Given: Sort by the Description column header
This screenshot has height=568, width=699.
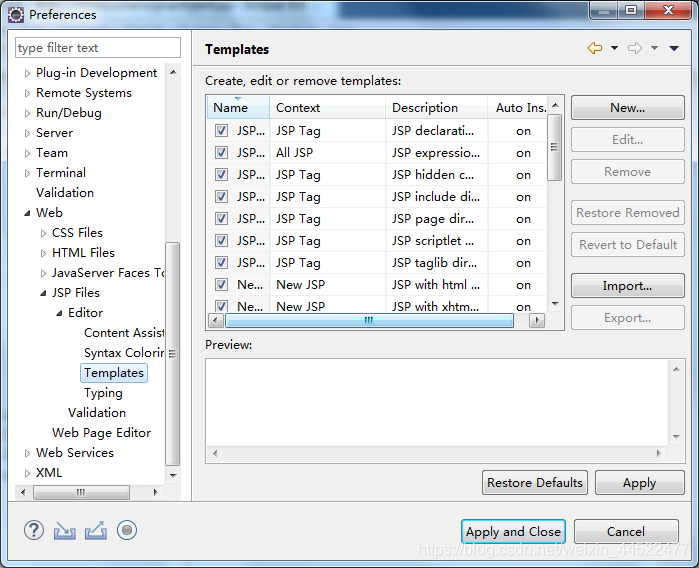Looking at the screenshot, I should point(436,107).
